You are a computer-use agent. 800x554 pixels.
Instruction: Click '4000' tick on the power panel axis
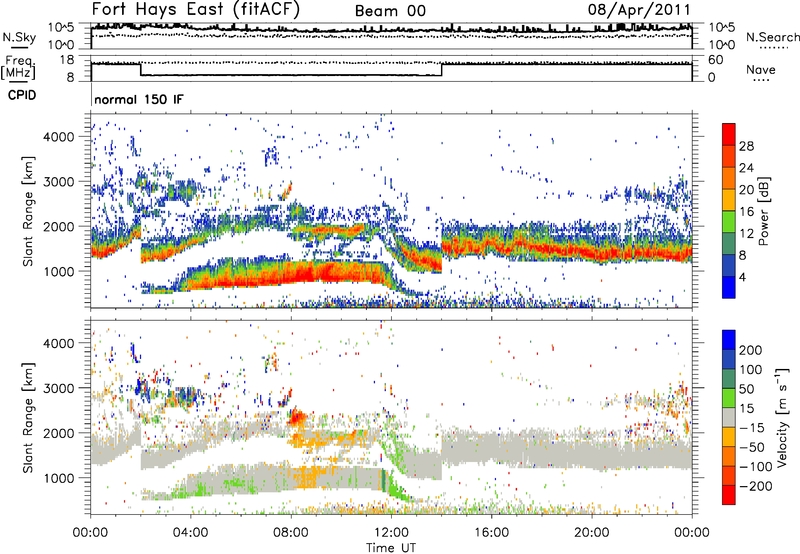[x=58, y=137]
